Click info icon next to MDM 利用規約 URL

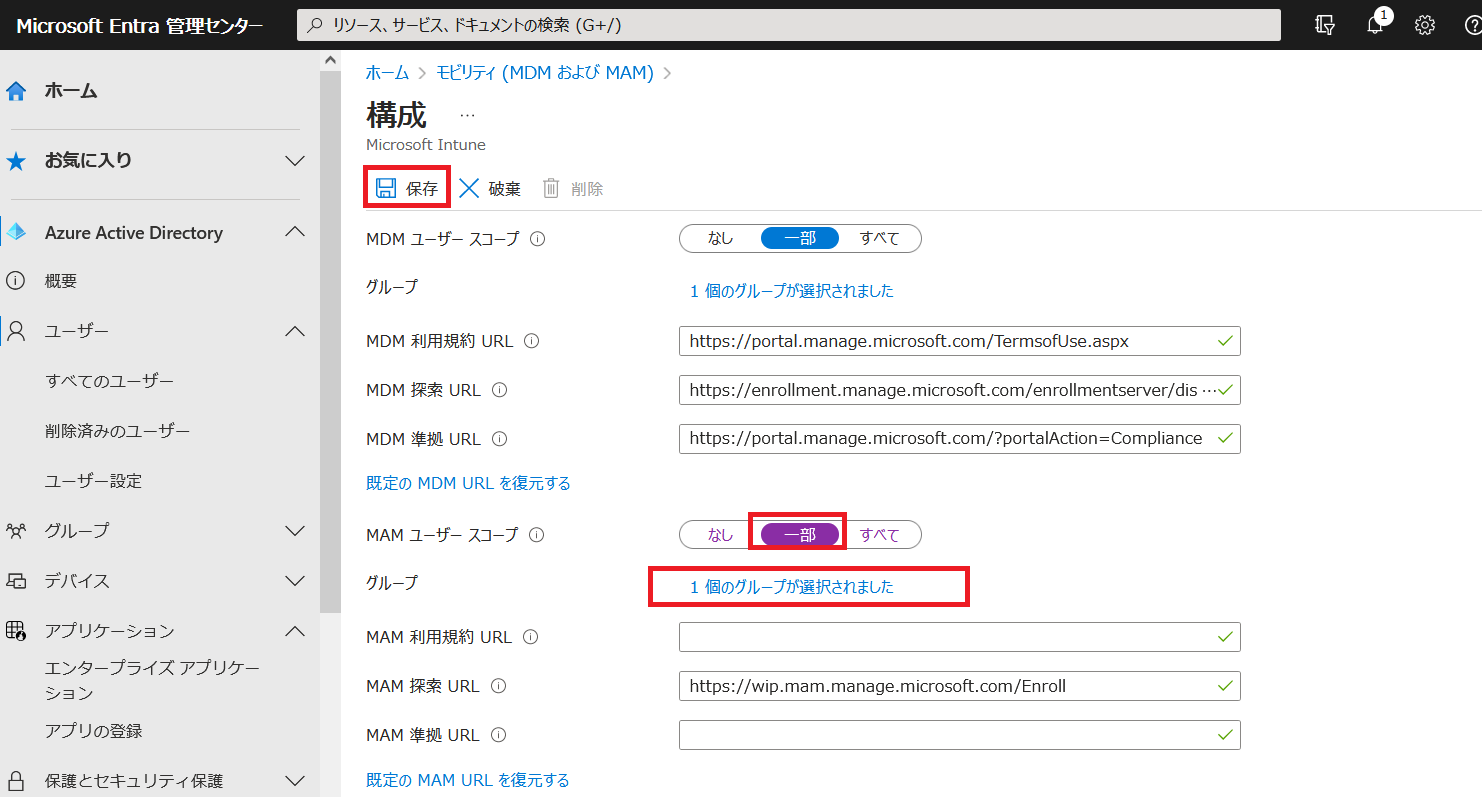pos(532,341)
